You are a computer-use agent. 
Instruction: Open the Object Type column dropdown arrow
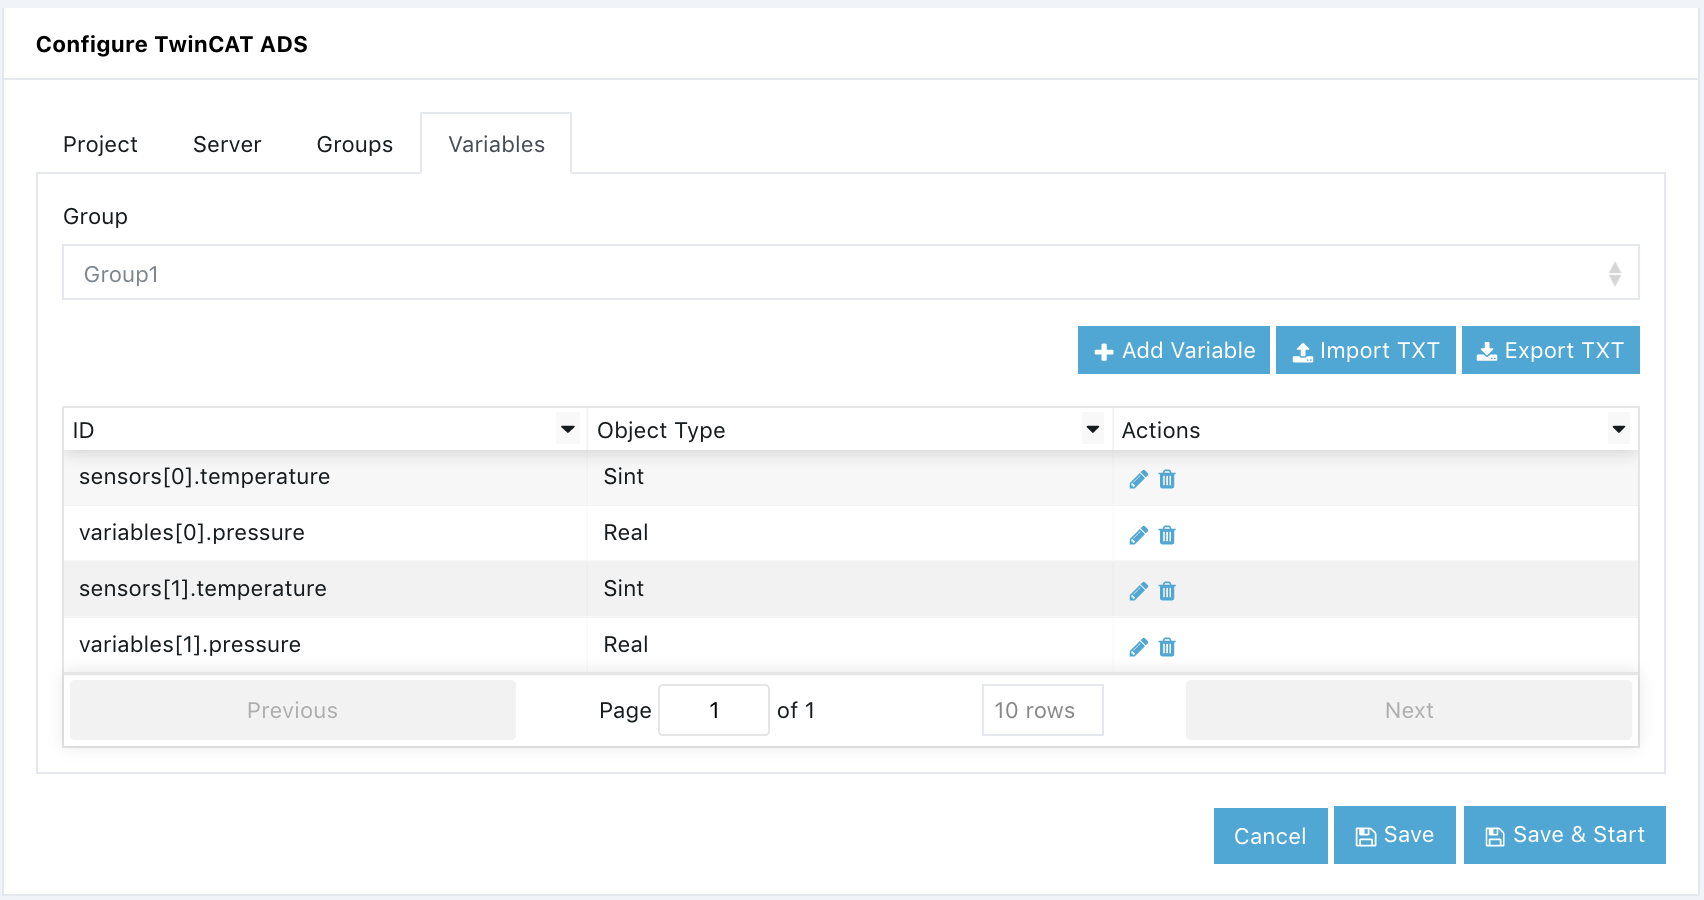click(1092, 430)
